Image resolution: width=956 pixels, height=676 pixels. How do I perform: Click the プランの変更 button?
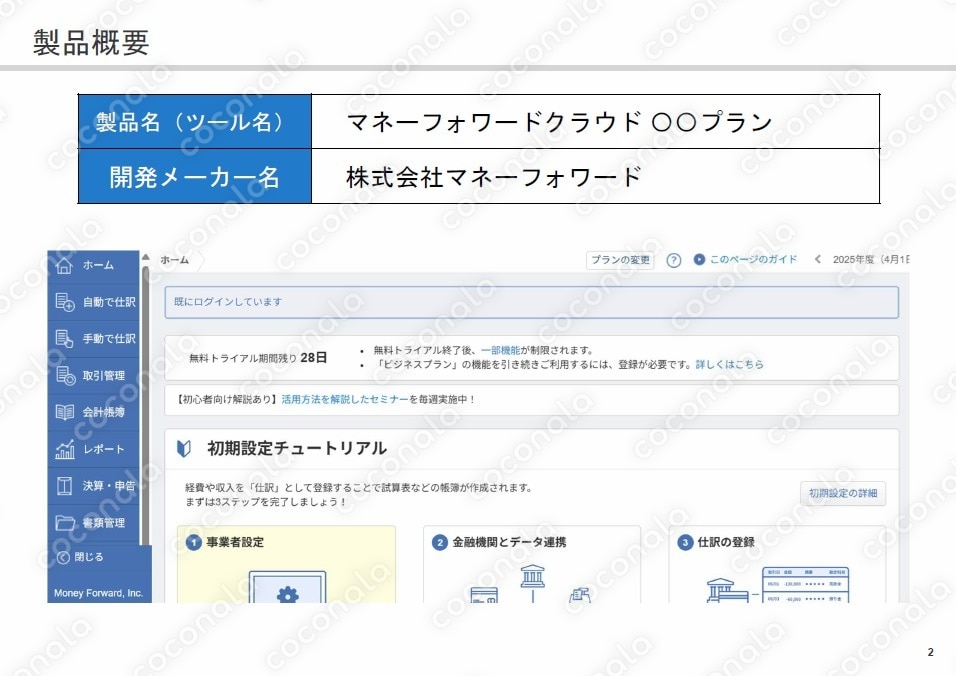pos(620,260)
